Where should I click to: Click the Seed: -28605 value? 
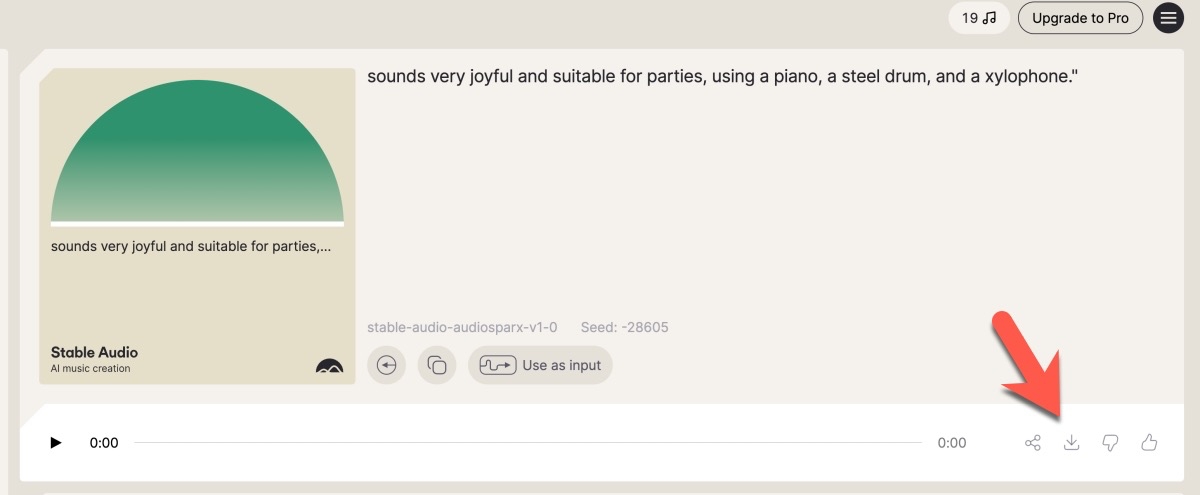624,327
